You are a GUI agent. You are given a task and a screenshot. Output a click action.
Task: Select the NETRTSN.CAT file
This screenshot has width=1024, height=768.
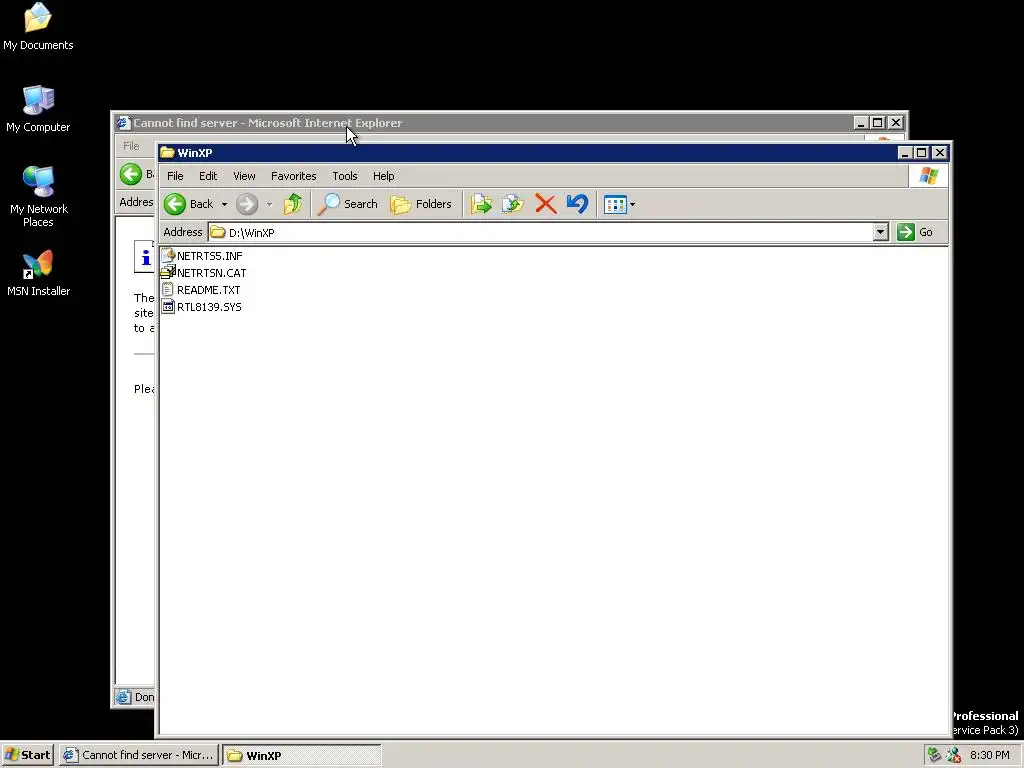(x=212, y=273)
